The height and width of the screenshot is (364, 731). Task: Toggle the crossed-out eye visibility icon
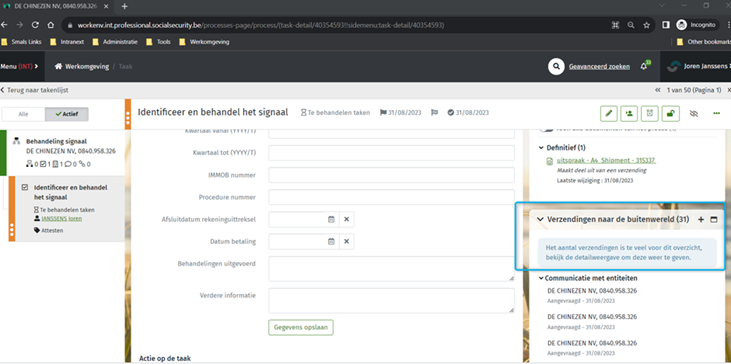click(694, 113)
